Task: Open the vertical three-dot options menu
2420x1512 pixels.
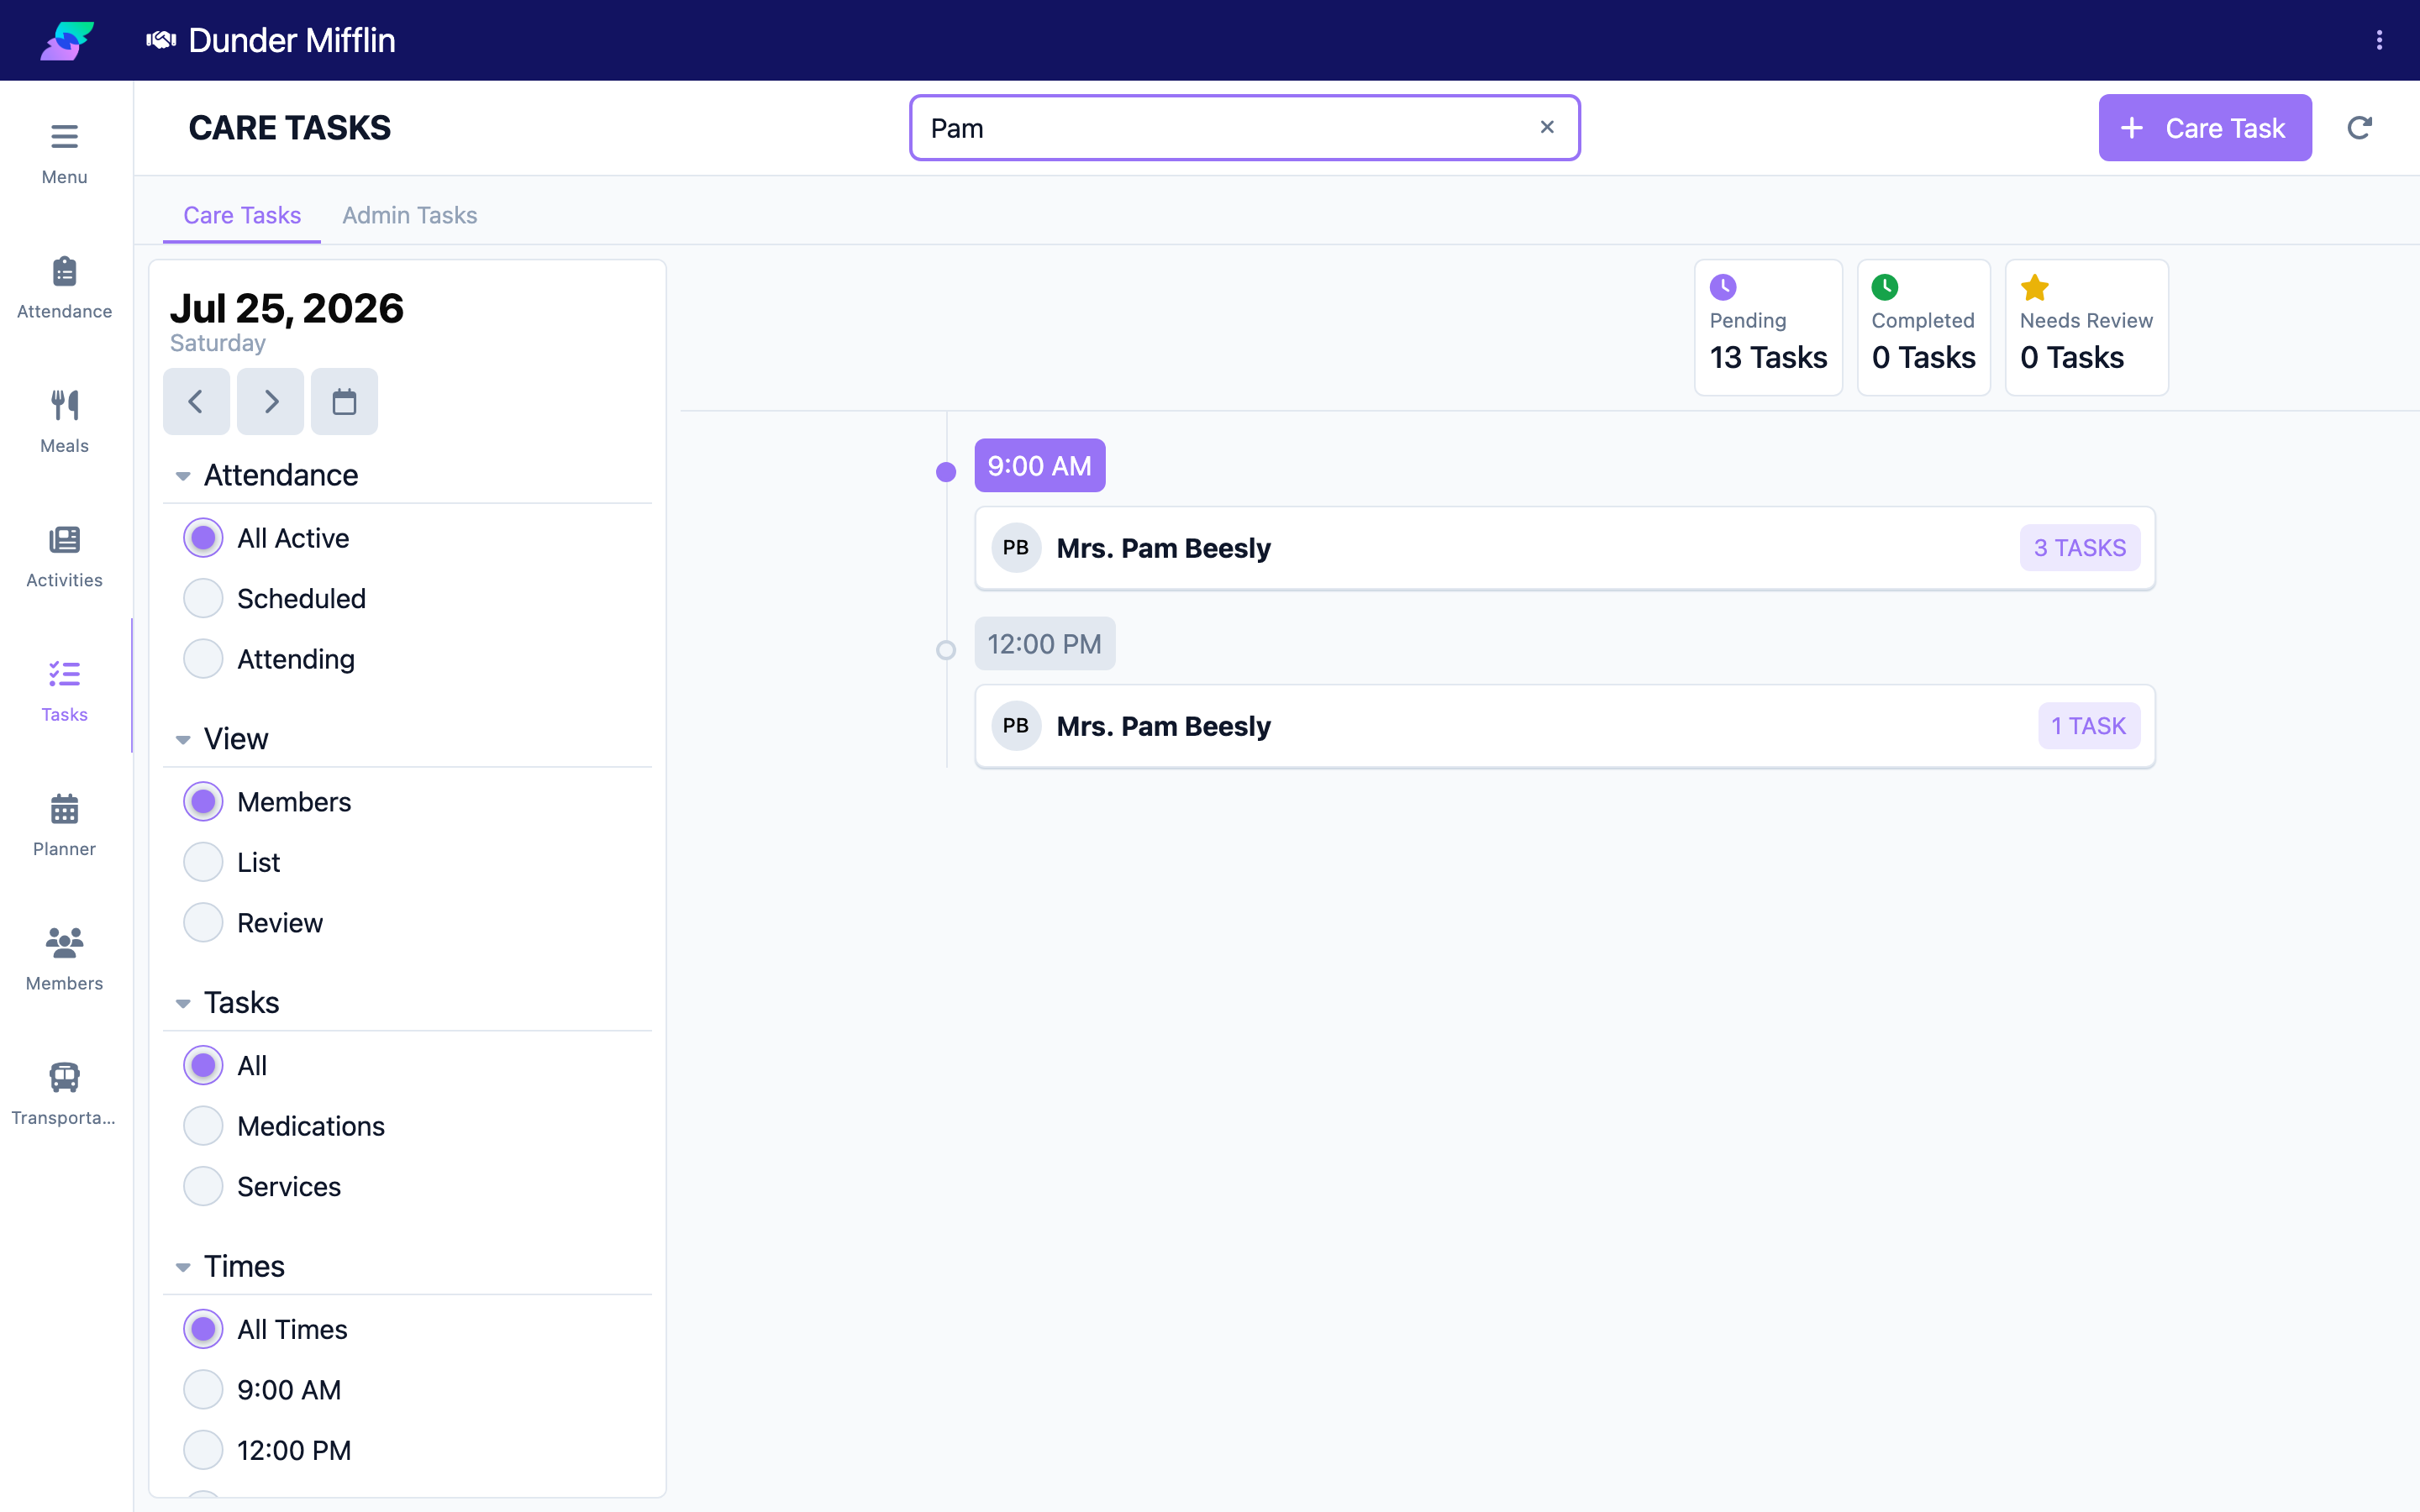Action: (x=2379, y=40)
